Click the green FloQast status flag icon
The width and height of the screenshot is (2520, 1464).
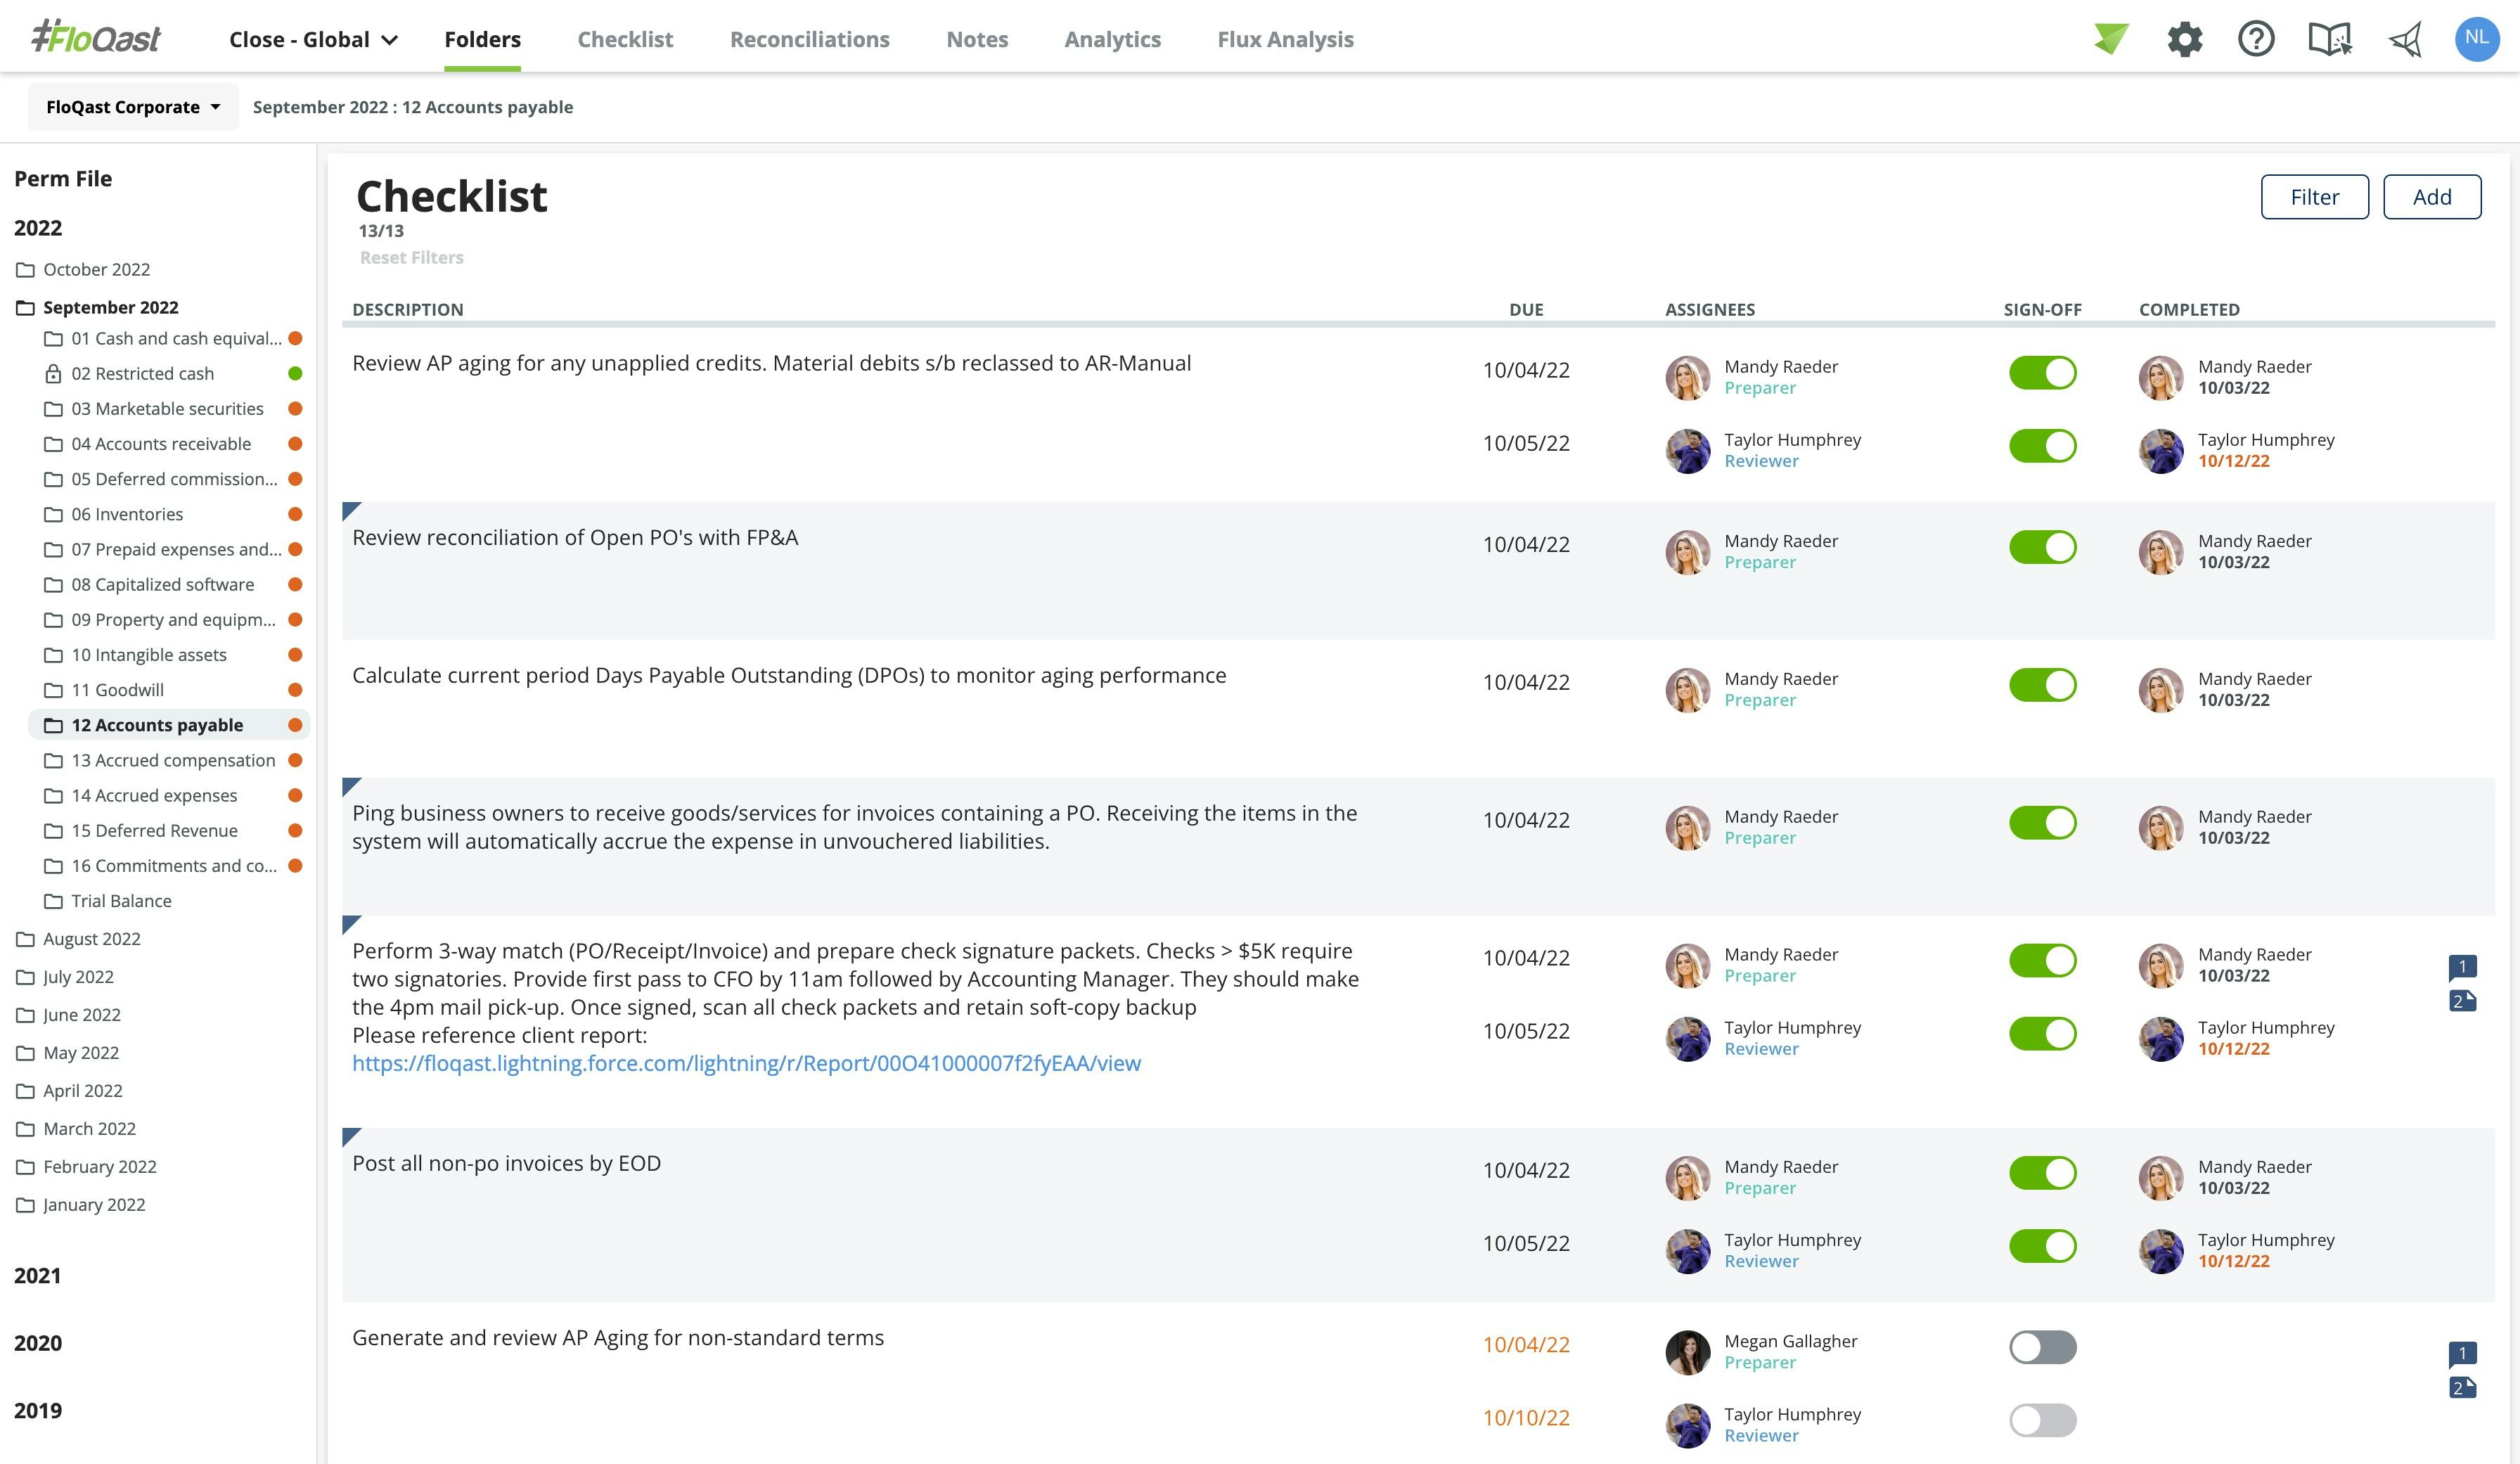tap(2110, 38)
